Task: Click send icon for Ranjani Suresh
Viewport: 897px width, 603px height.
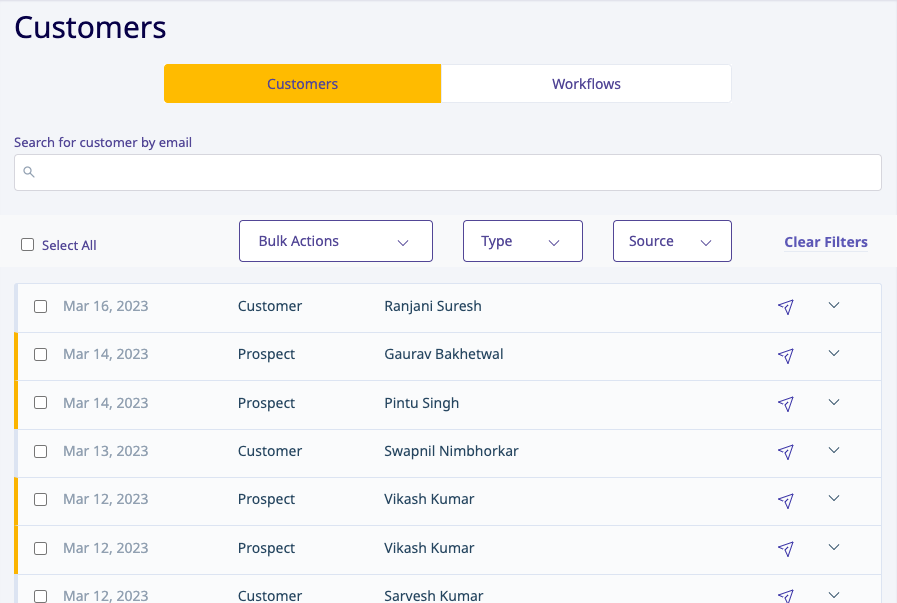Action: point(786,307)
